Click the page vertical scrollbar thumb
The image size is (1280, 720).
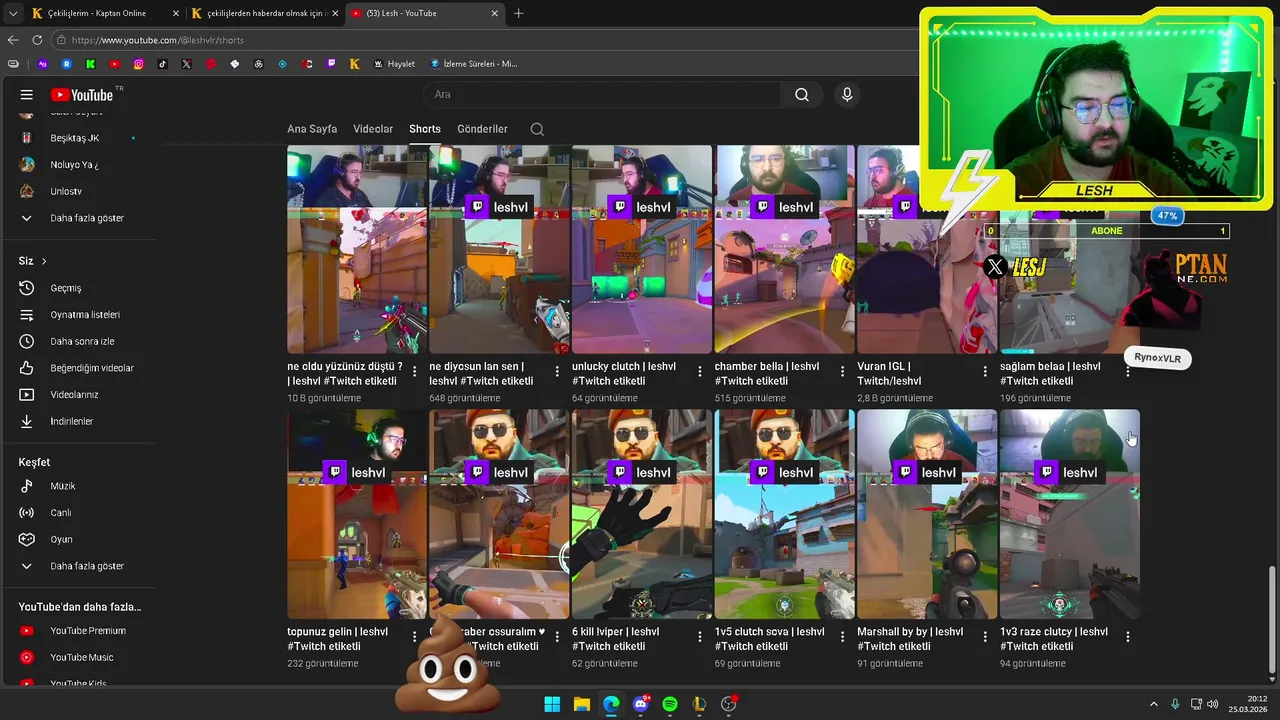coord(1272,620)
